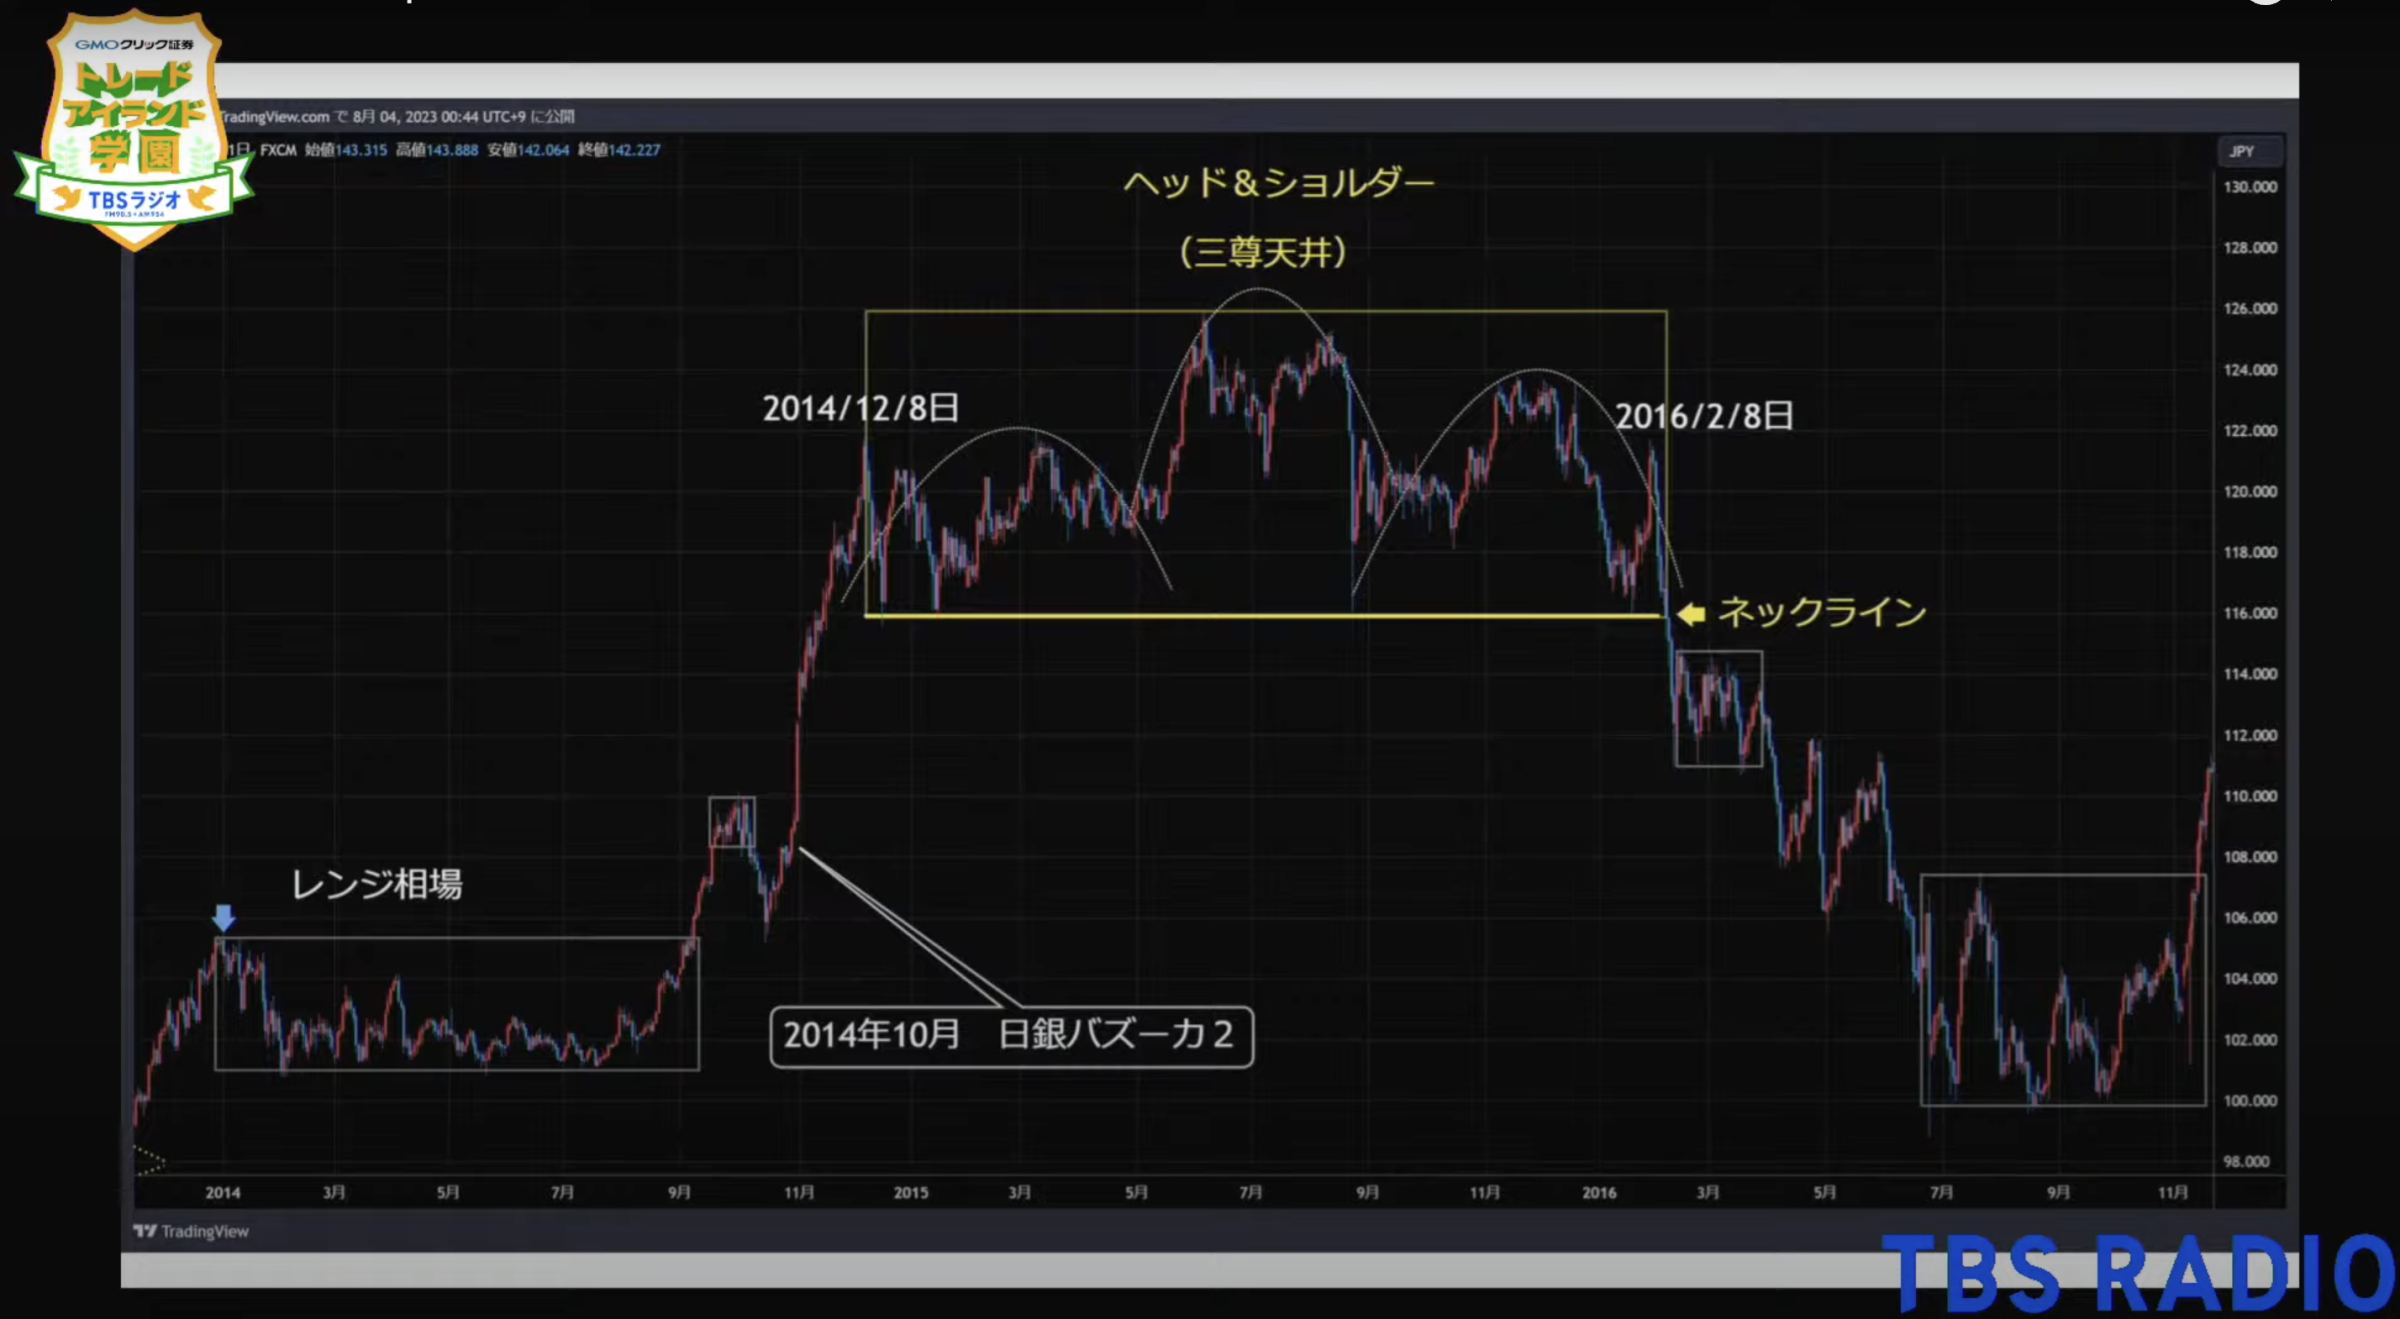Click the yellow arrow beside ネックライン label

click(1690, 615)
